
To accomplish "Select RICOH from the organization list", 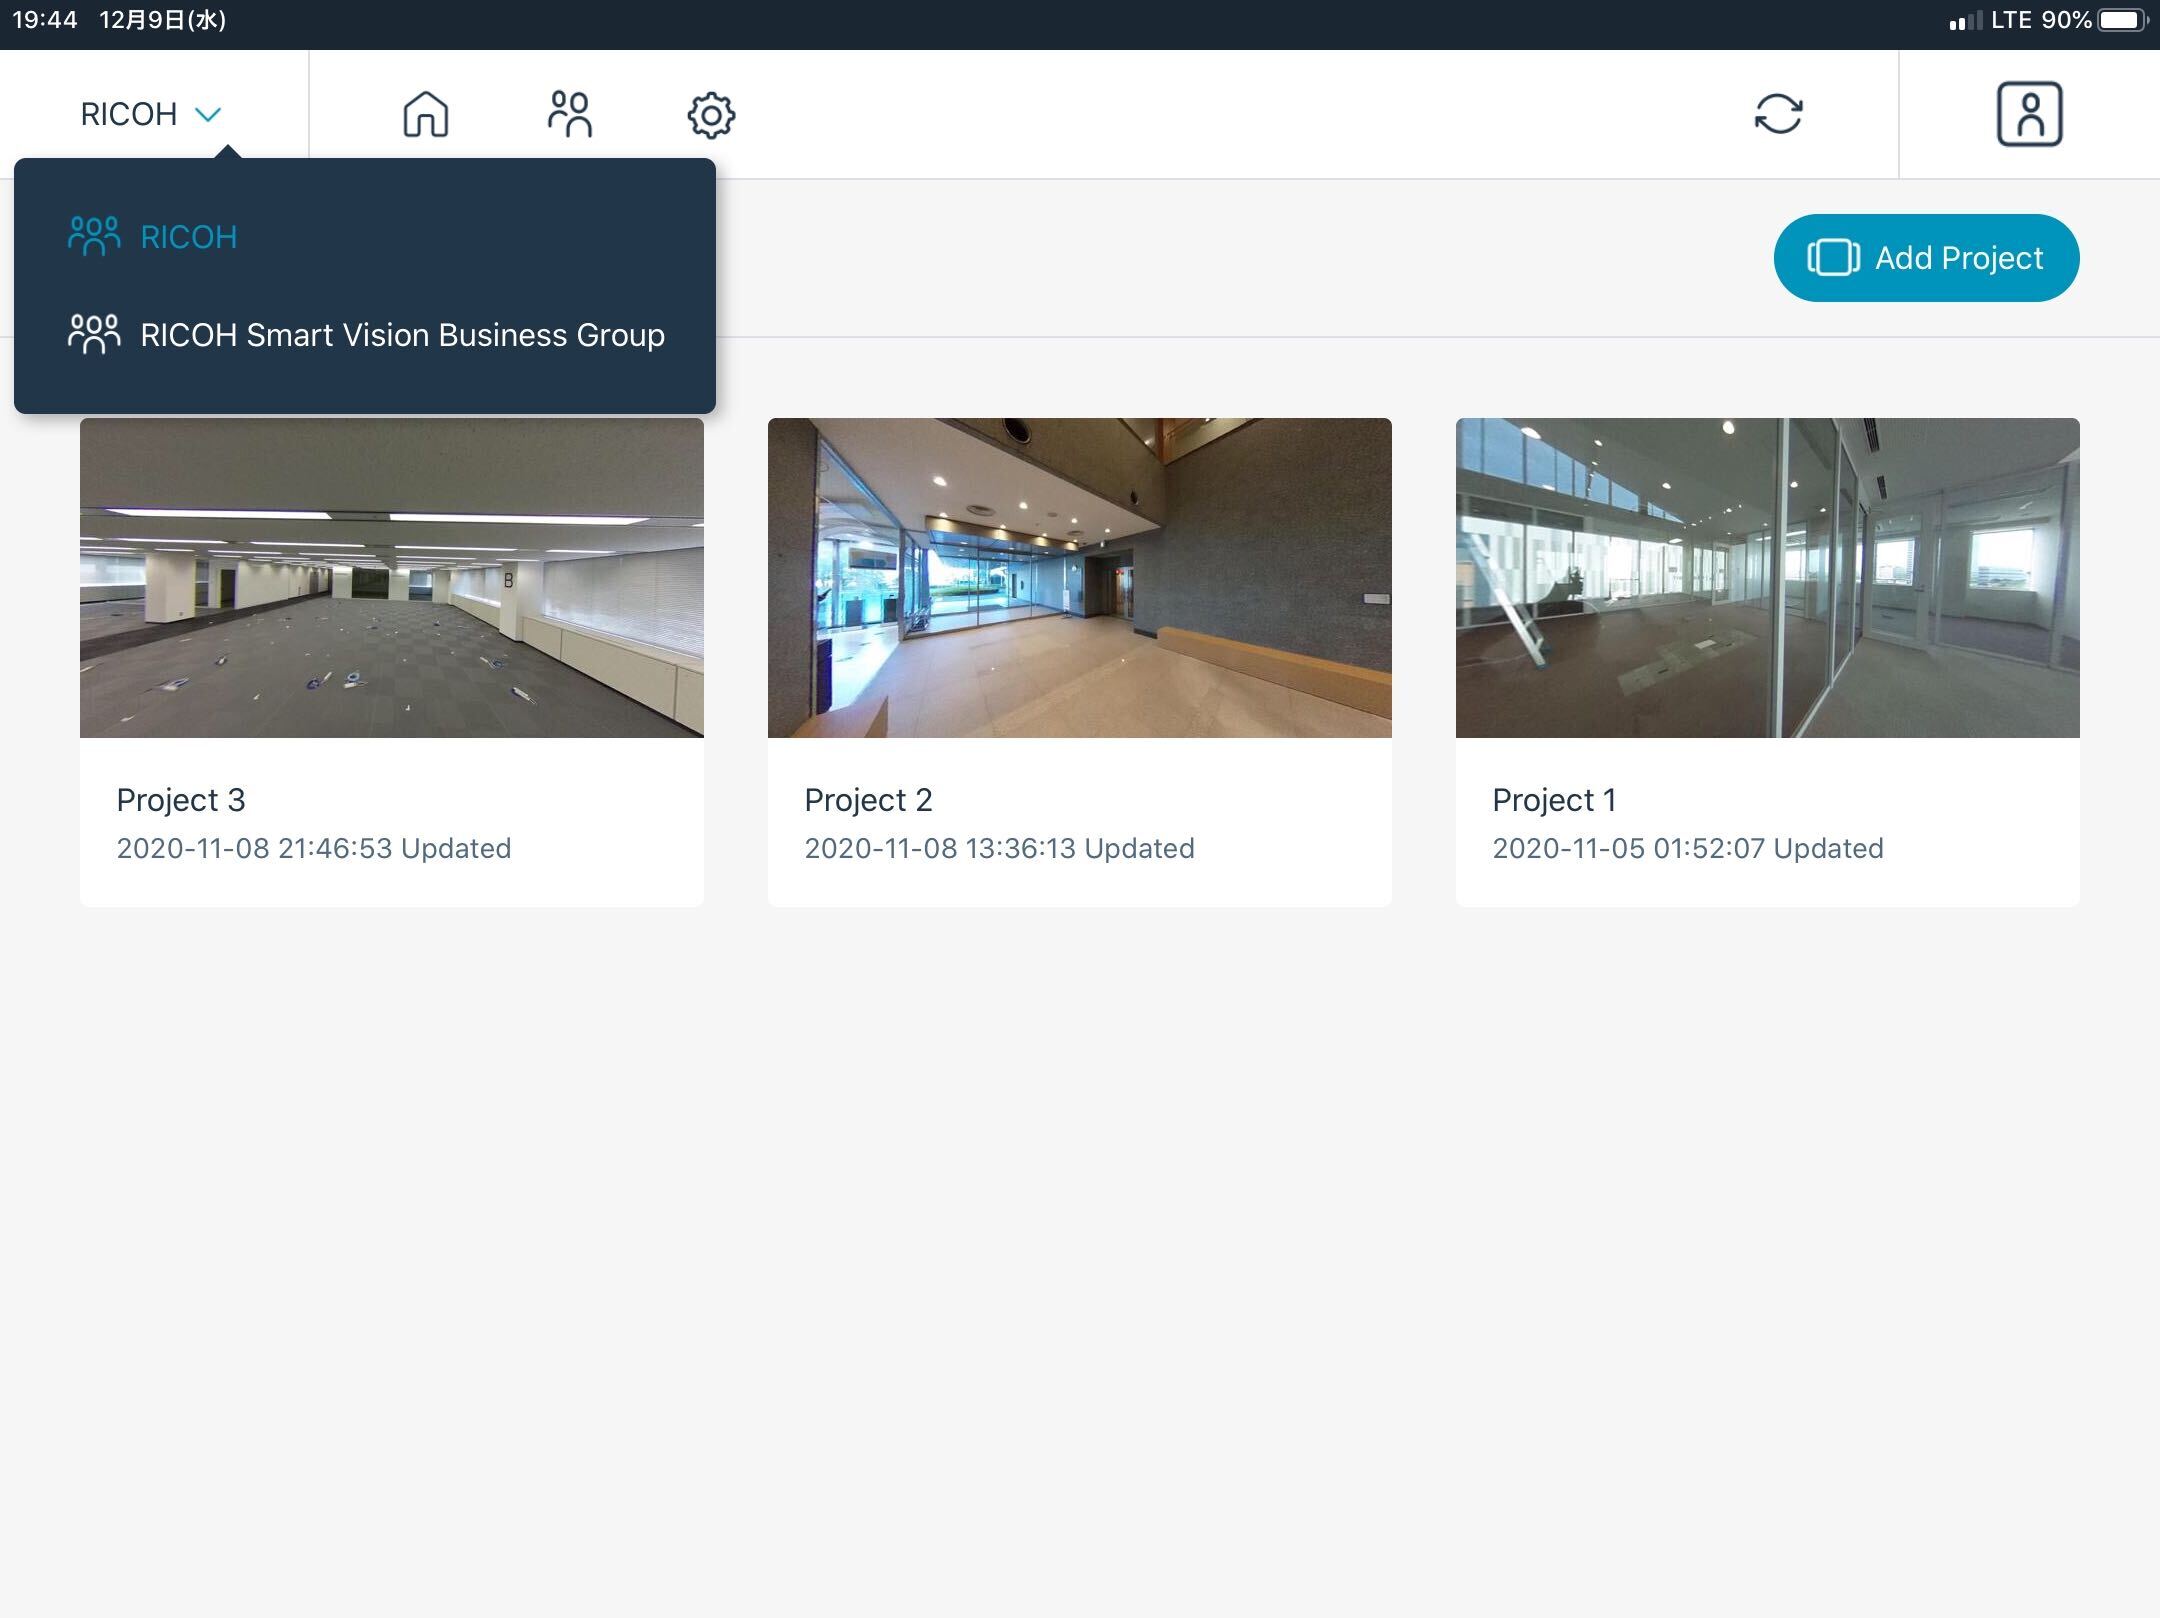I will (x=188, y=236).
